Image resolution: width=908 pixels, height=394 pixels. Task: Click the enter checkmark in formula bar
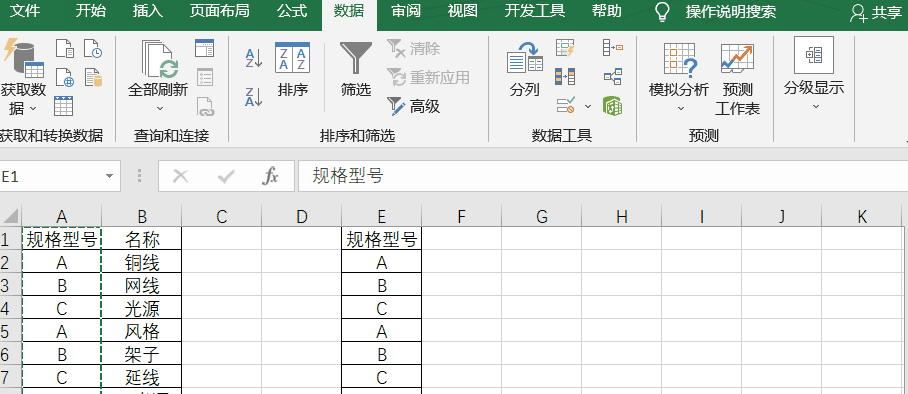coord(226,176)
